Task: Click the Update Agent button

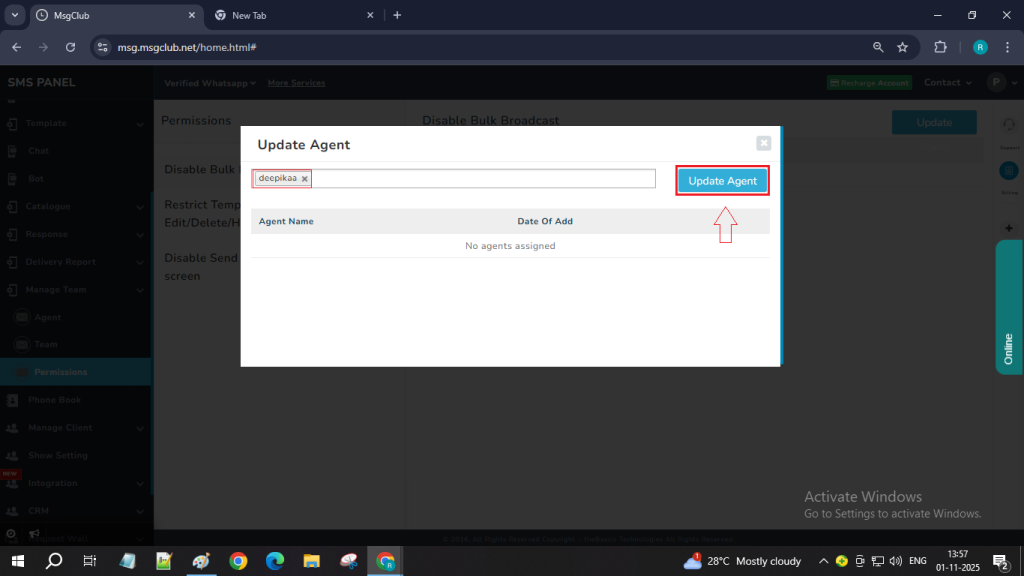Action: click(x=722, y=181)
